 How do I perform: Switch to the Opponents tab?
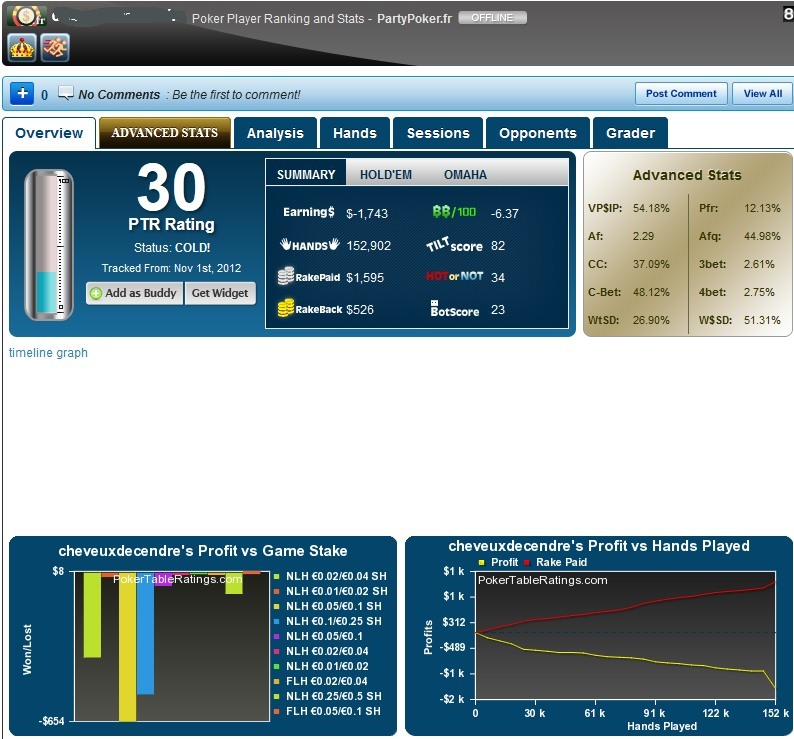(538, 133)
